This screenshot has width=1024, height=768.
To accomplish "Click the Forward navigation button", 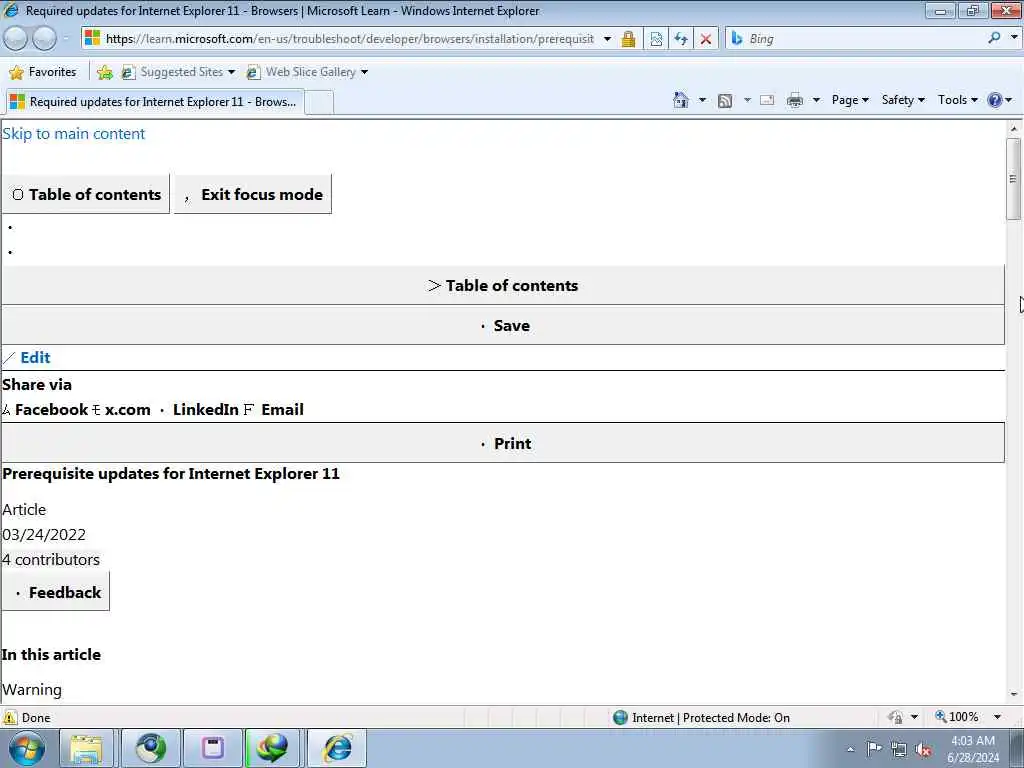I will click(x=44, y=39).
